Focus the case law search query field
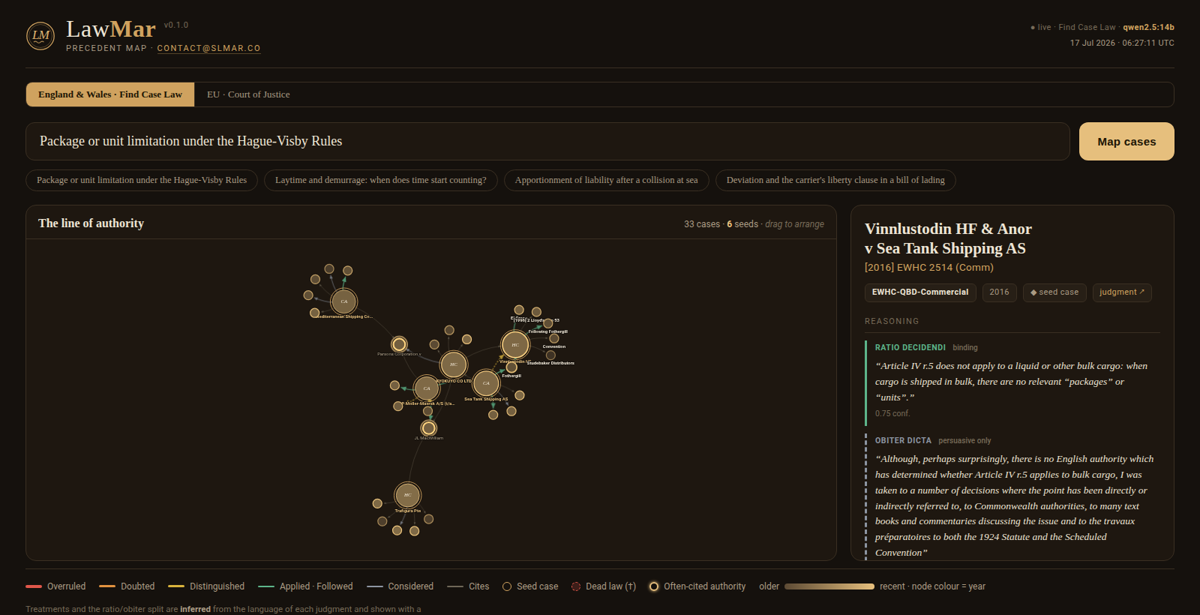Screen dimensions: 1200x615 pyautogui.click(x=548, y=141)
